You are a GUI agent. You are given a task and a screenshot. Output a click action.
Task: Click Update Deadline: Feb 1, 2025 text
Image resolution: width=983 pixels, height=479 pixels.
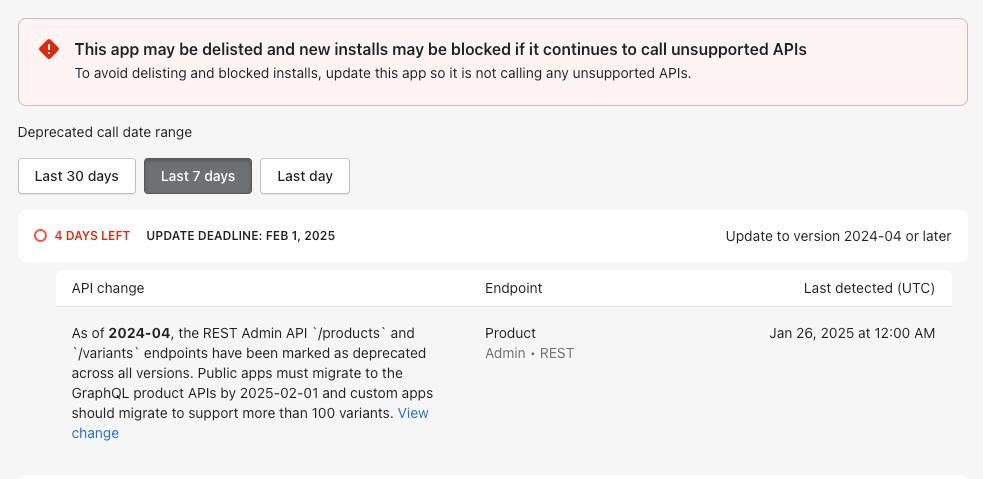240,236
